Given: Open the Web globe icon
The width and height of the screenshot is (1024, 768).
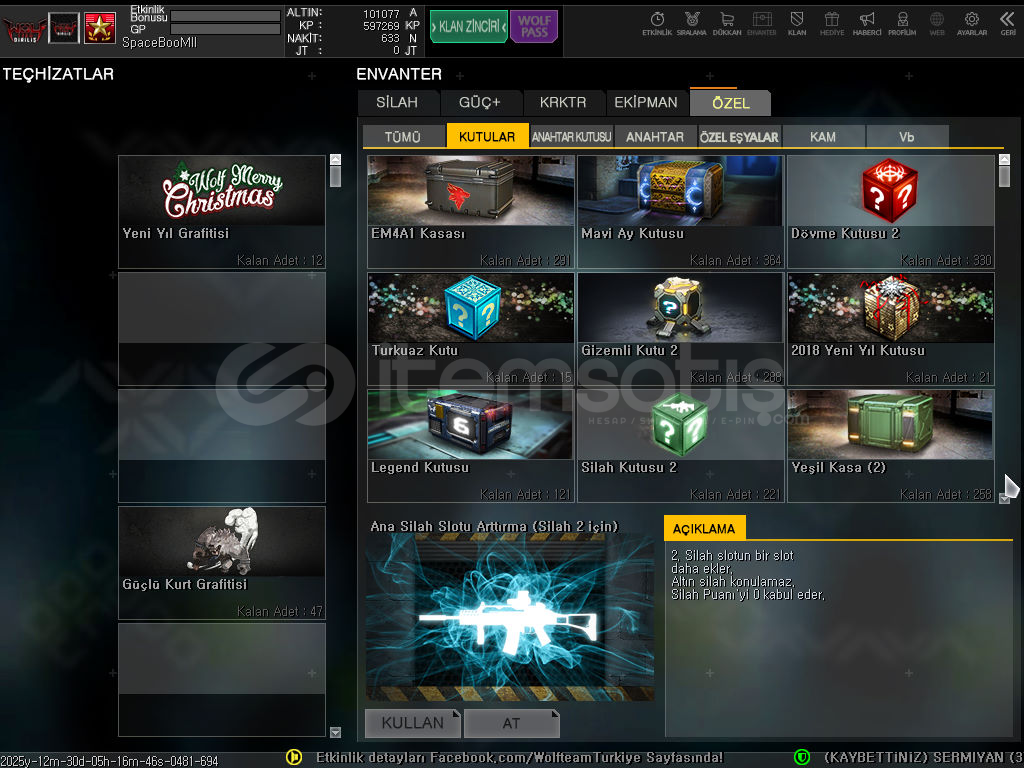Looking at the screenshot, I should 936,24.
